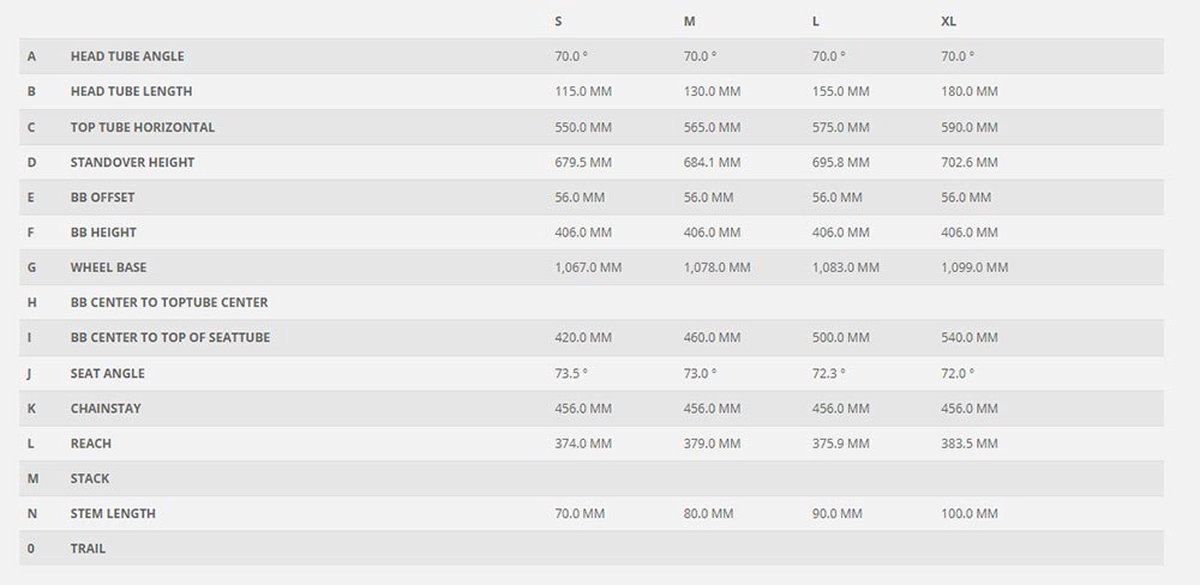Click the 1,099.0 MM wheel base value
1200x585 pixels.
(974, 268)
